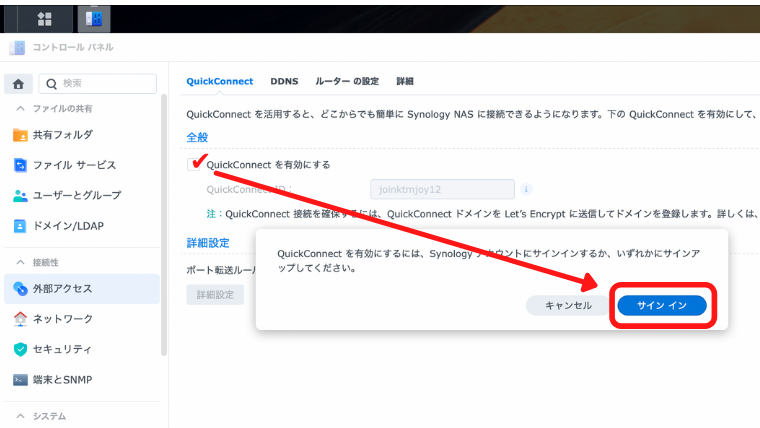Click キャンセル in the dialog

point(568,305)
